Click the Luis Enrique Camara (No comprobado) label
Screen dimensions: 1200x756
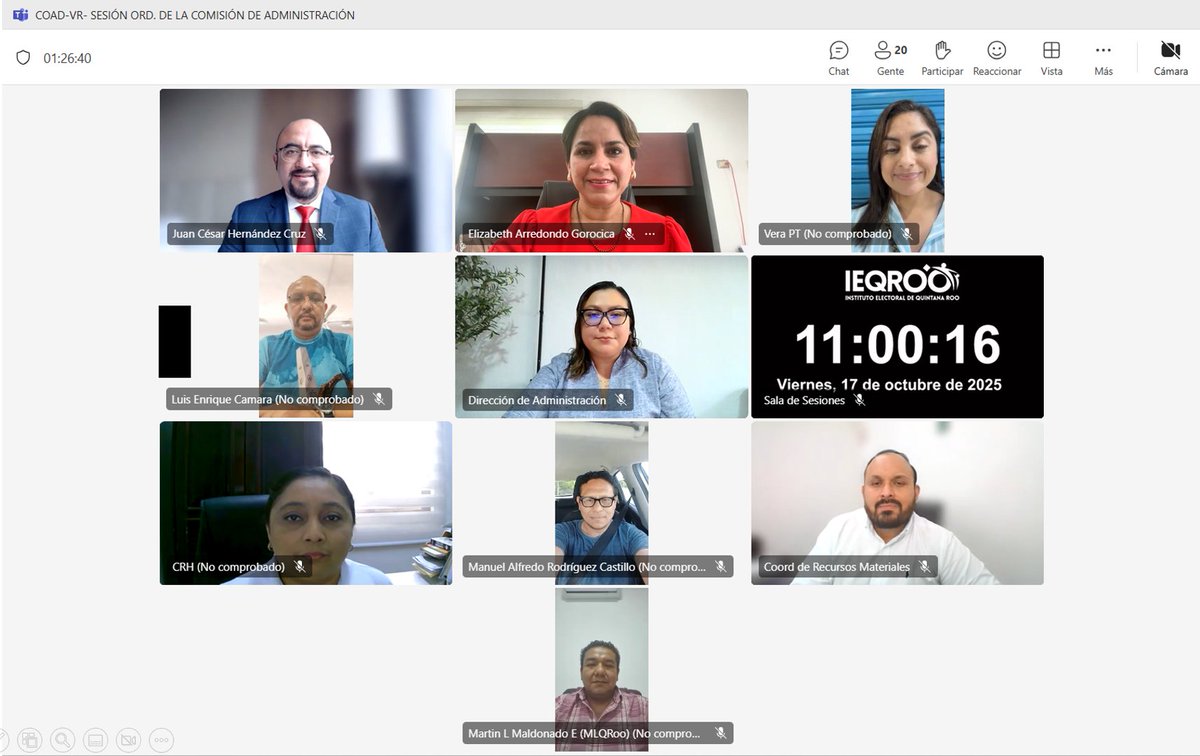(267, 399)
